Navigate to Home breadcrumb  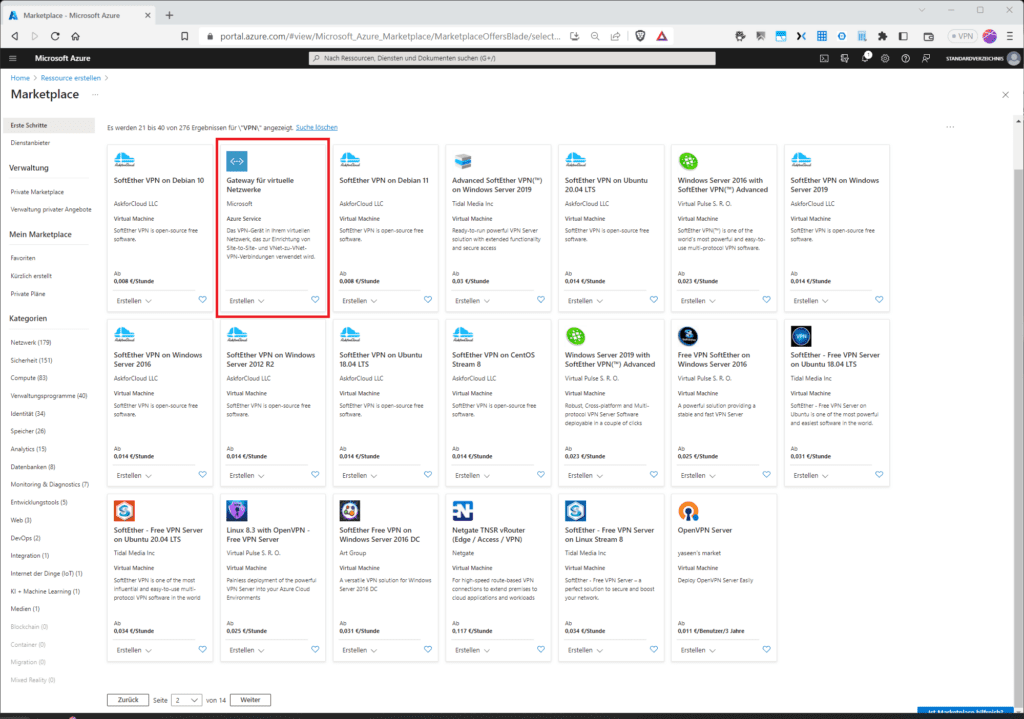pos(20,78)
